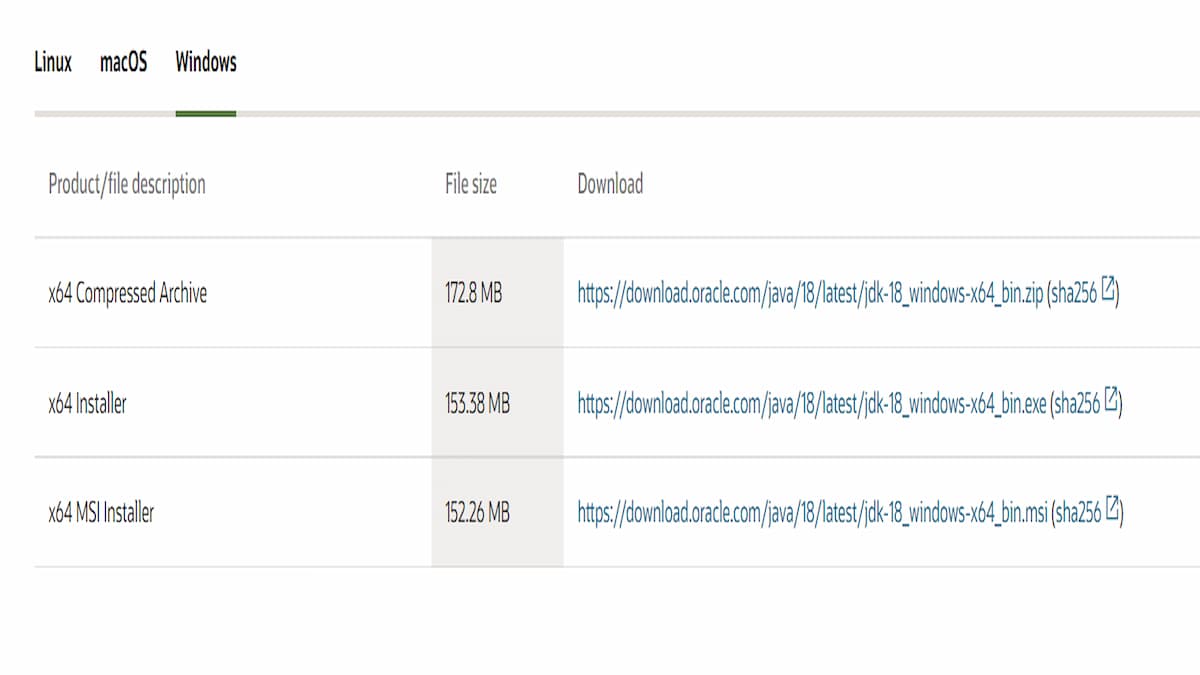Click external-link icon in x64 Installer row
The image size is (1200, 675).
pos(1112,401)
